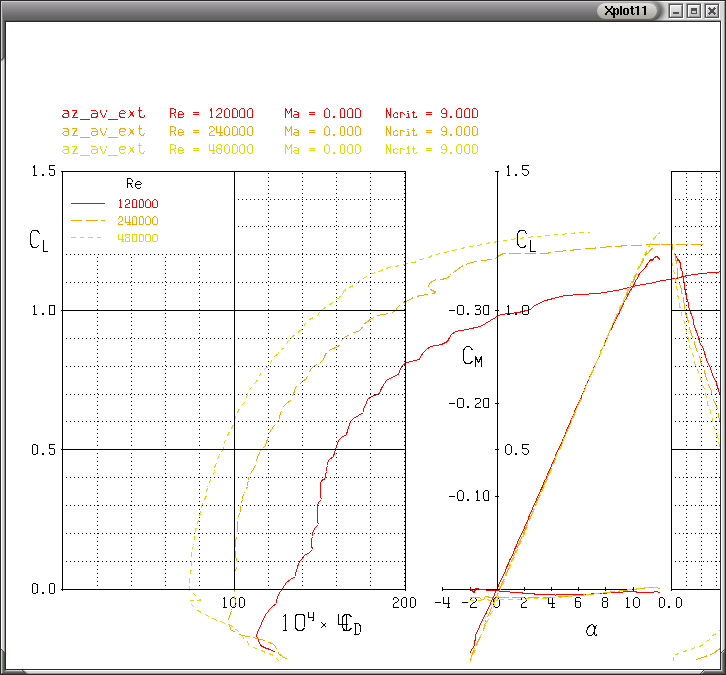Click legend entry 480000
Viewport: 726px width, 675px height.
[138, 238]
